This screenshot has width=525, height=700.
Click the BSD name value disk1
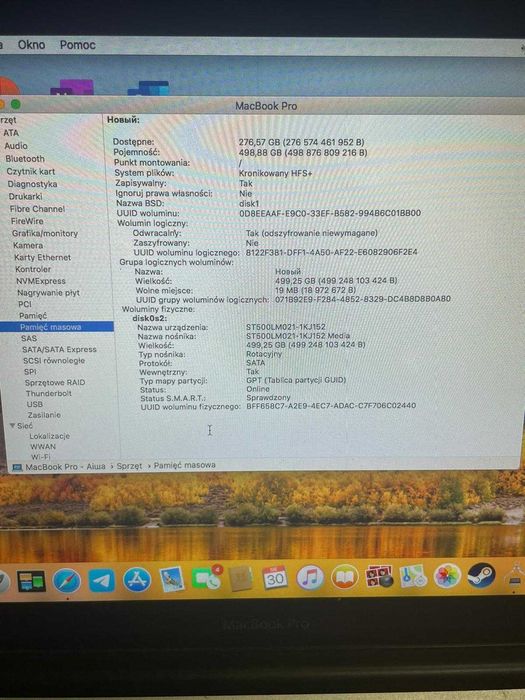(249, 204)
